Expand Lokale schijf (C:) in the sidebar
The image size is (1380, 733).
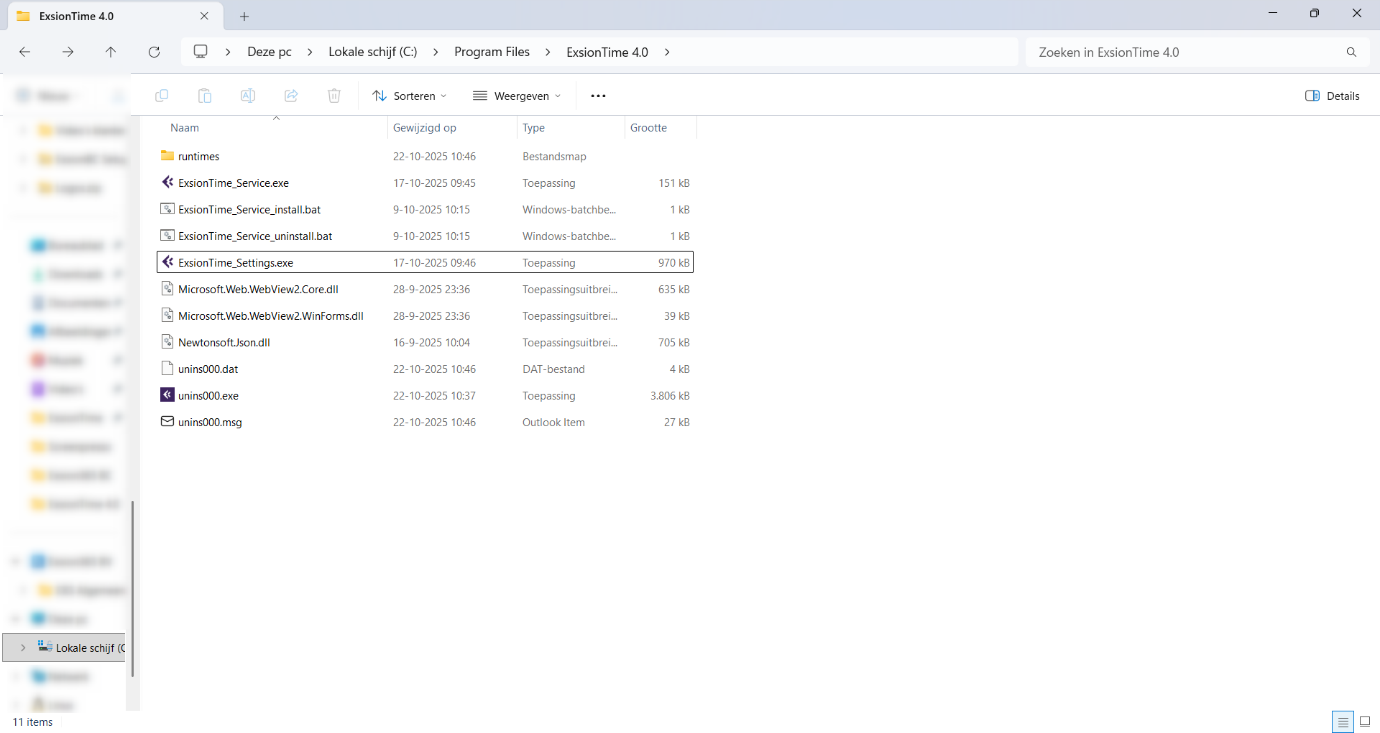[x=23, y=648]
